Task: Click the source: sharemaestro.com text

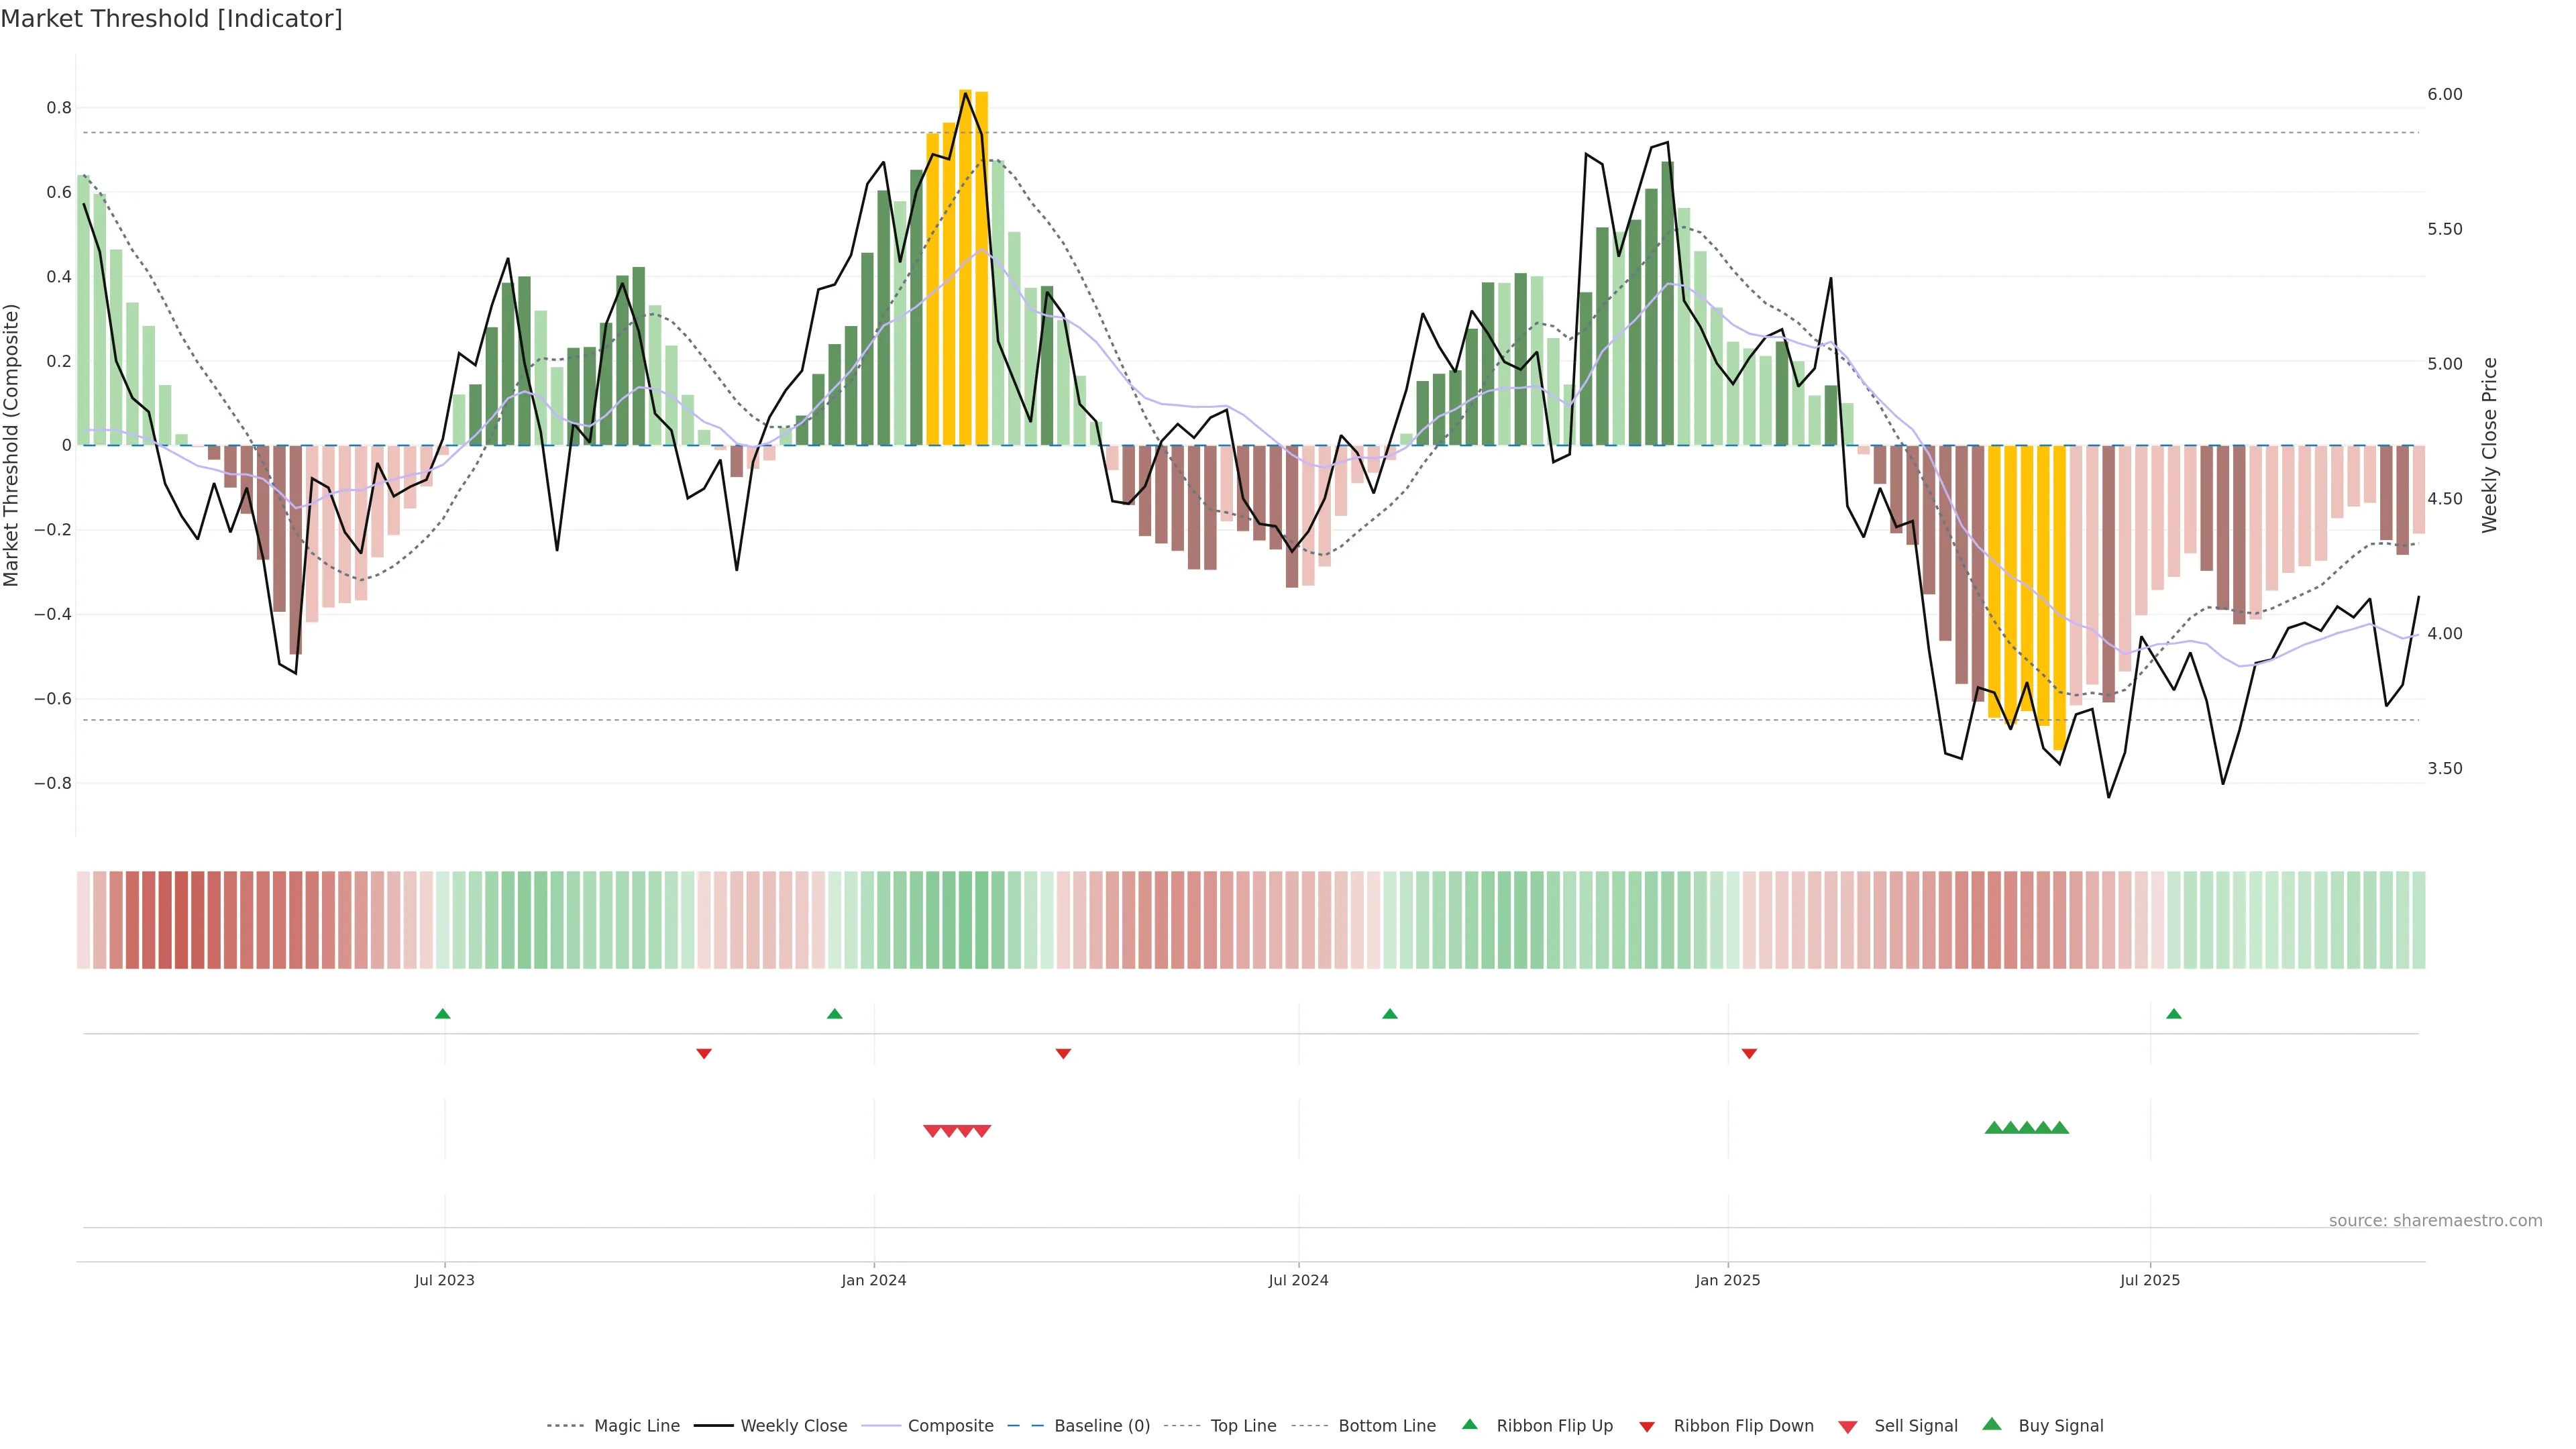Action: 2435,1221
